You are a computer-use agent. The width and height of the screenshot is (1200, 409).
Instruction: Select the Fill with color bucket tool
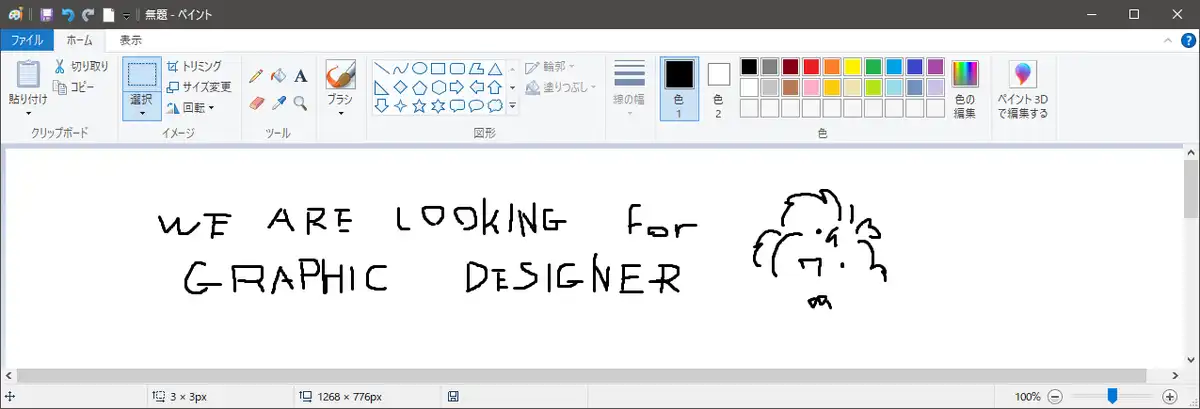[278, 75]
